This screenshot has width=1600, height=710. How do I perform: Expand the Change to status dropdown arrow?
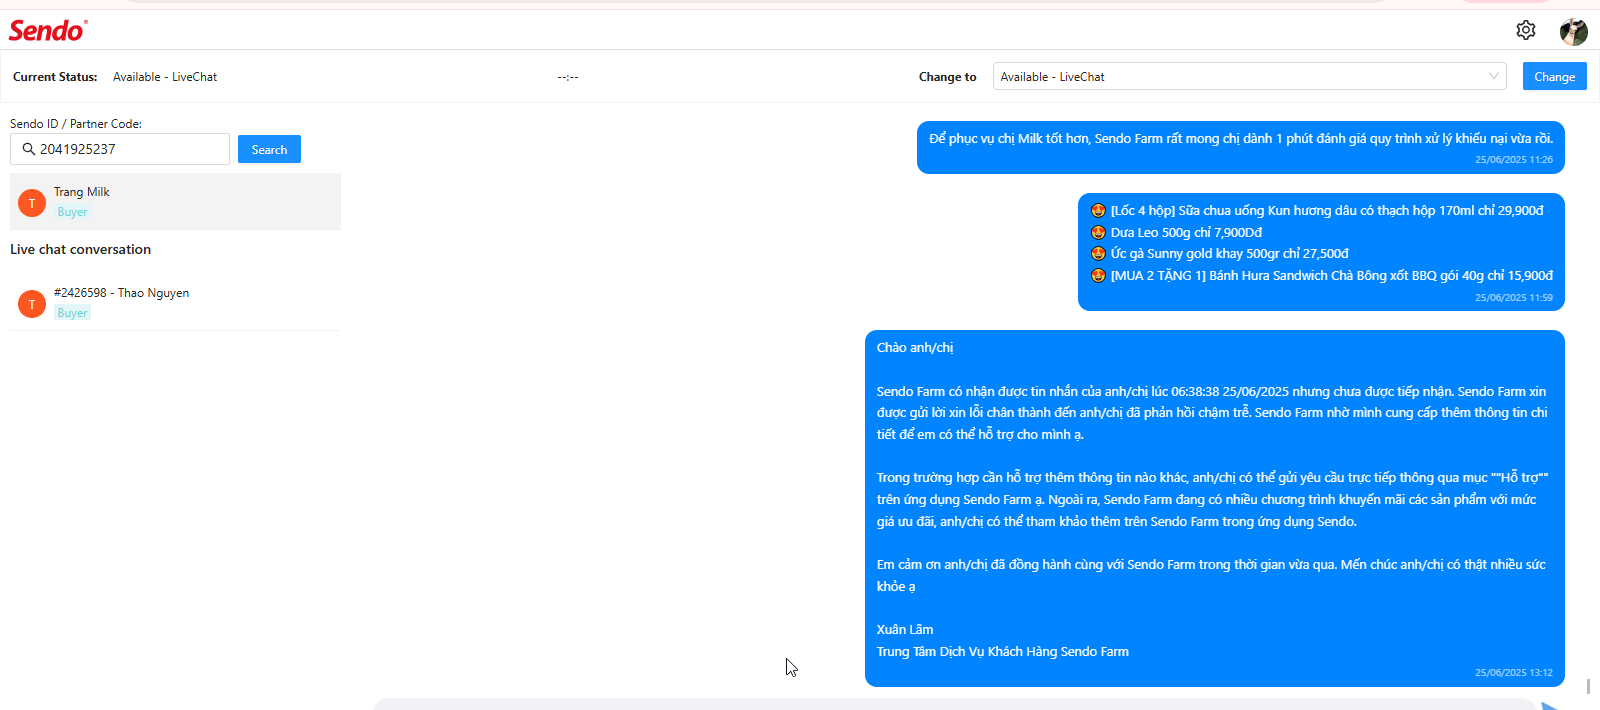click(x=1493, y=76)
